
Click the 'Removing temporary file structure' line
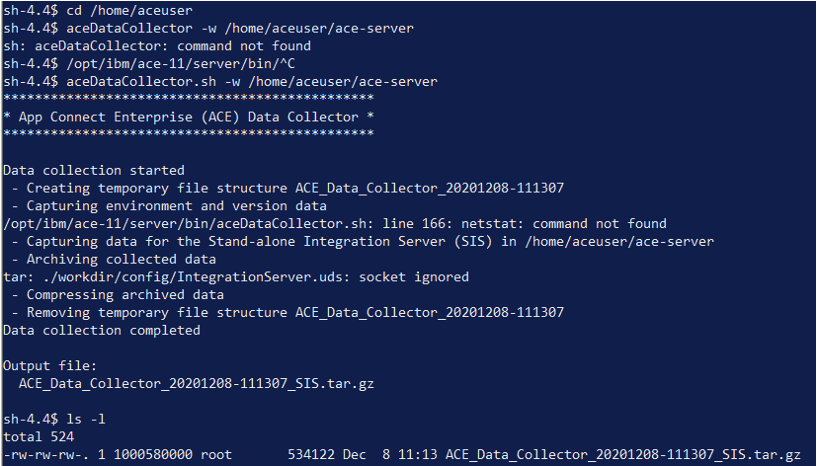coord(288,312)
